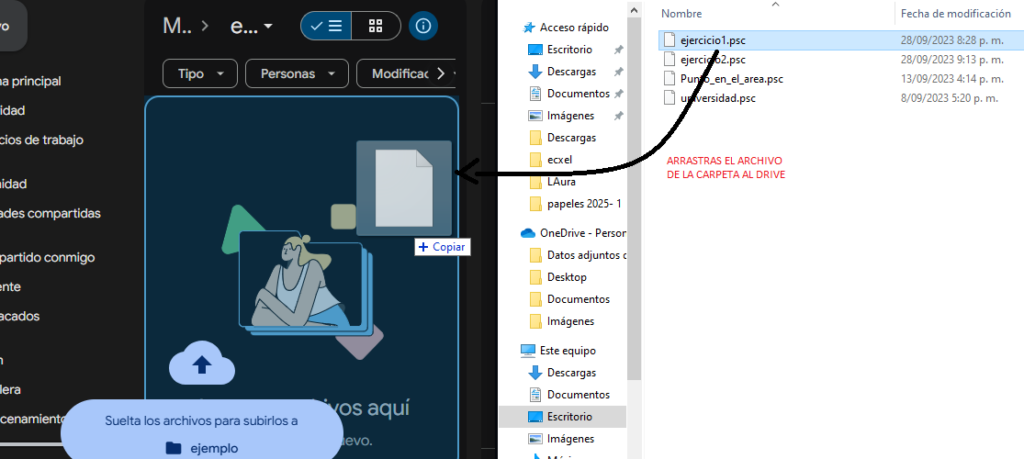Screen dimensions: 1024x459
Task: Go to the parent breadcrumb in Drive
Action: [x=177, y=26]
